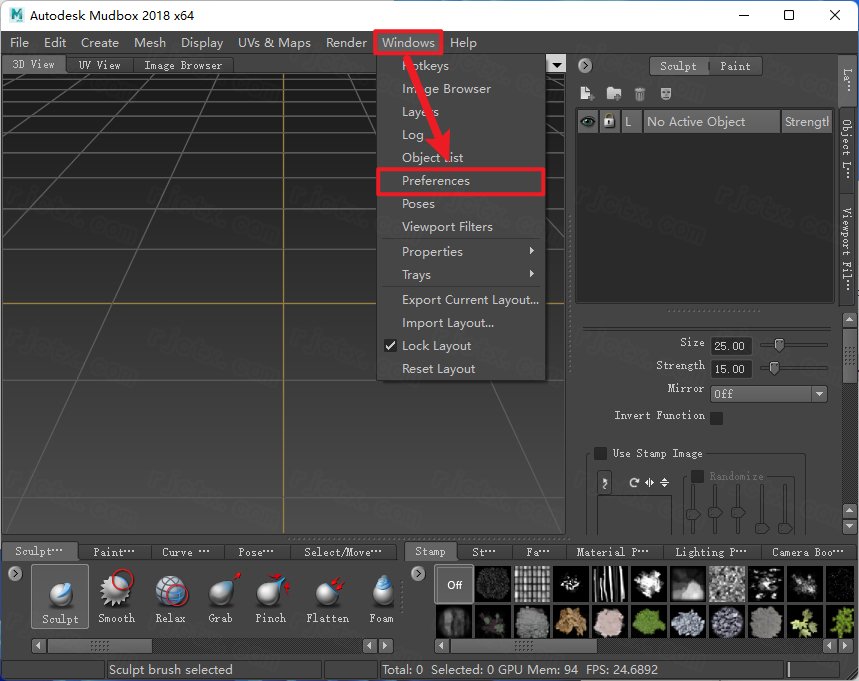Choose Preferences from Windows menu

point(461,181)
